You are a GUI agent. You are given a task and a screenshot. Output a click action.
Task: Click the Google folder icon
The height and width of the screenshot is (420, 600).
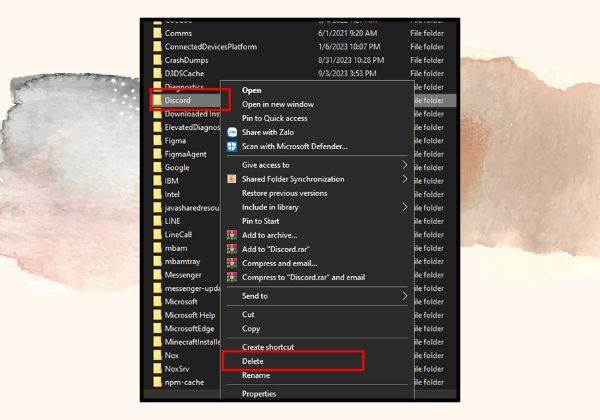click(x=157, y=167)
